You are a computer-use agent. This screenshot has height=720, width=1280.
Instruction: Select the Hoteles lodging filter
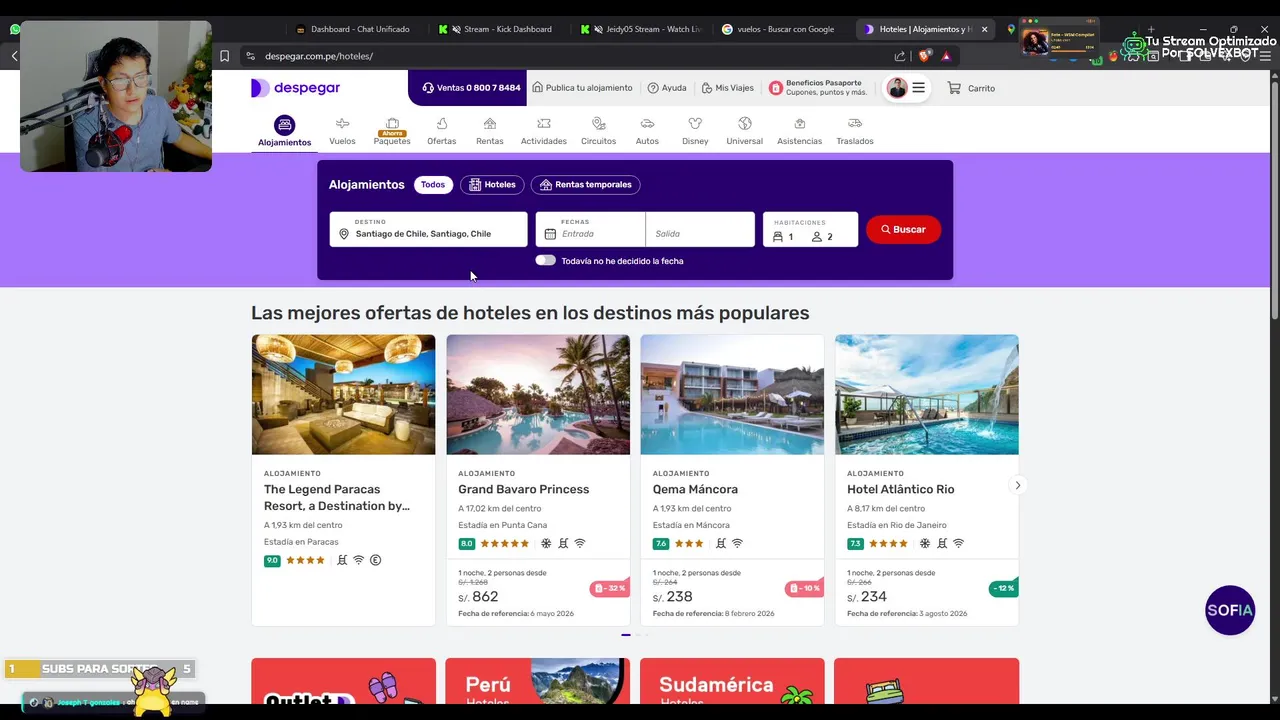[x=492, y=185]
